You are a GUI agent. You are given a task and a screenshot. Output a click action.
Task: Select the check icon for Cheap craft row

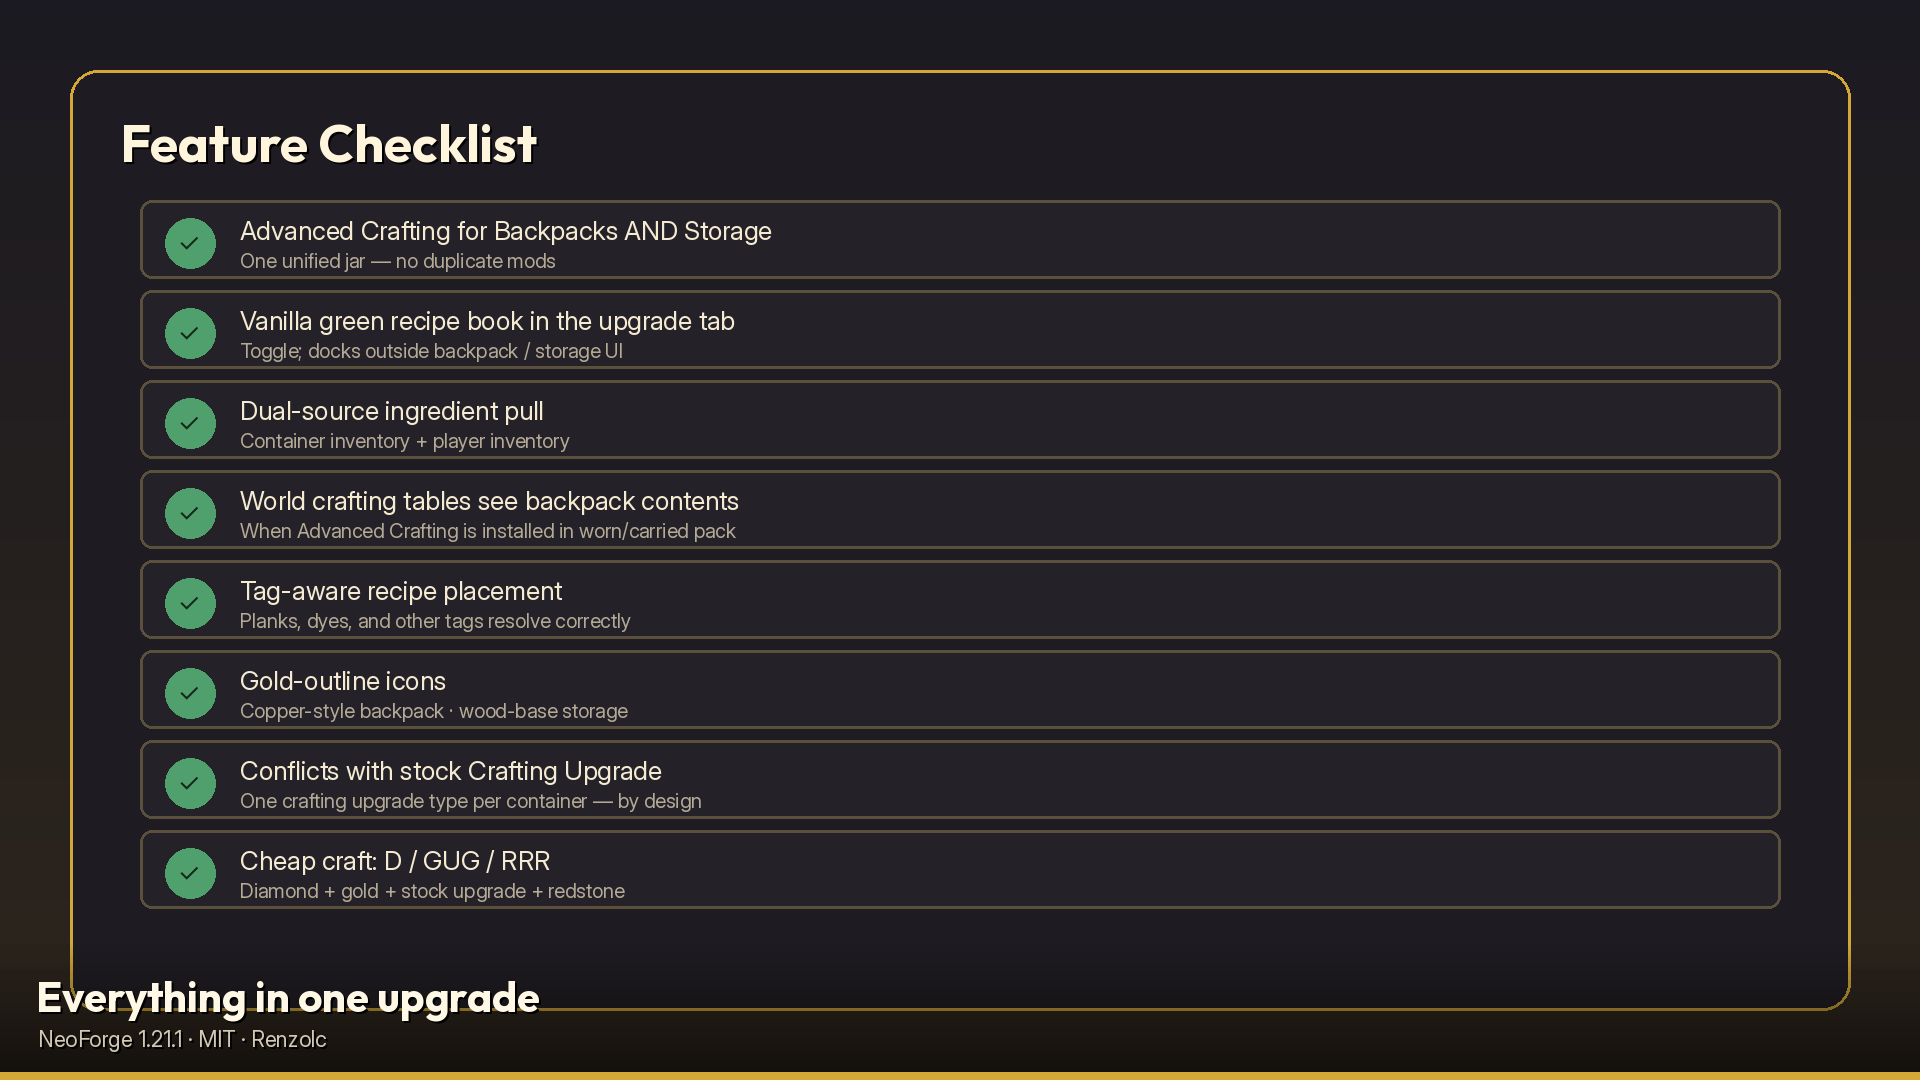(x=190, y=873)
